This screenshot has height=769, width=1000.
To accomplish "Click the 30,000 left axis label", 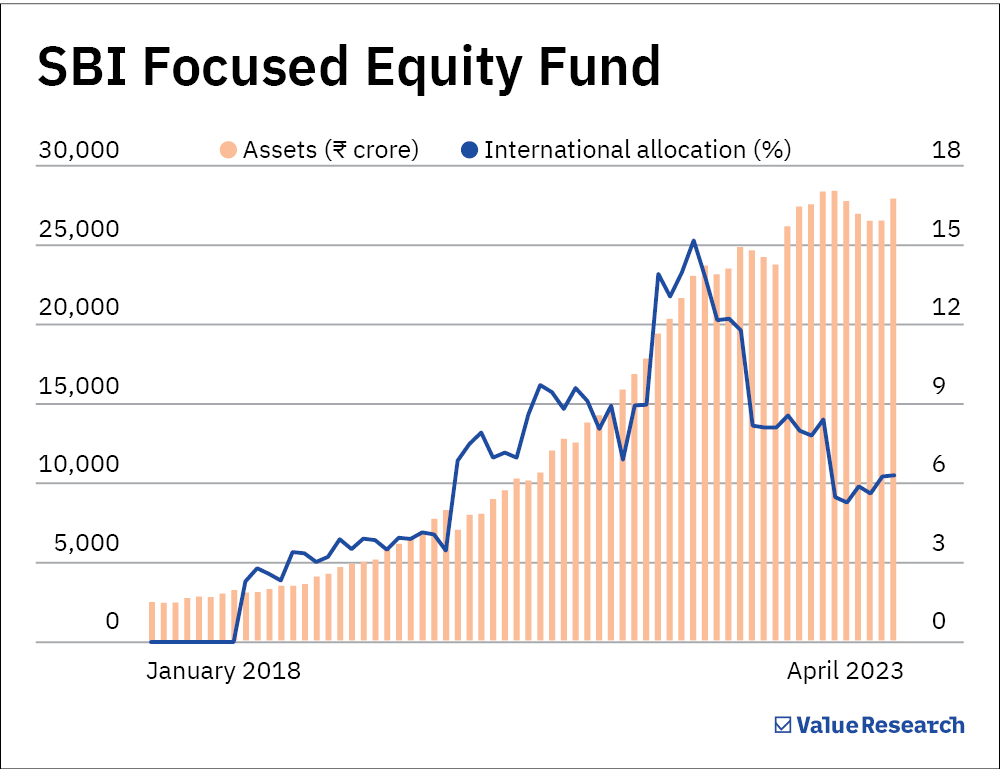I will [x=78, y=150].
